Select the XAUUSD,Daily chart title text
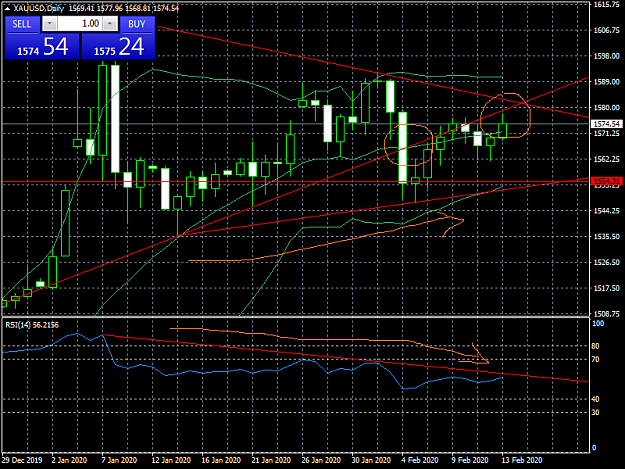The image size is (625, 469). (39, 8)
